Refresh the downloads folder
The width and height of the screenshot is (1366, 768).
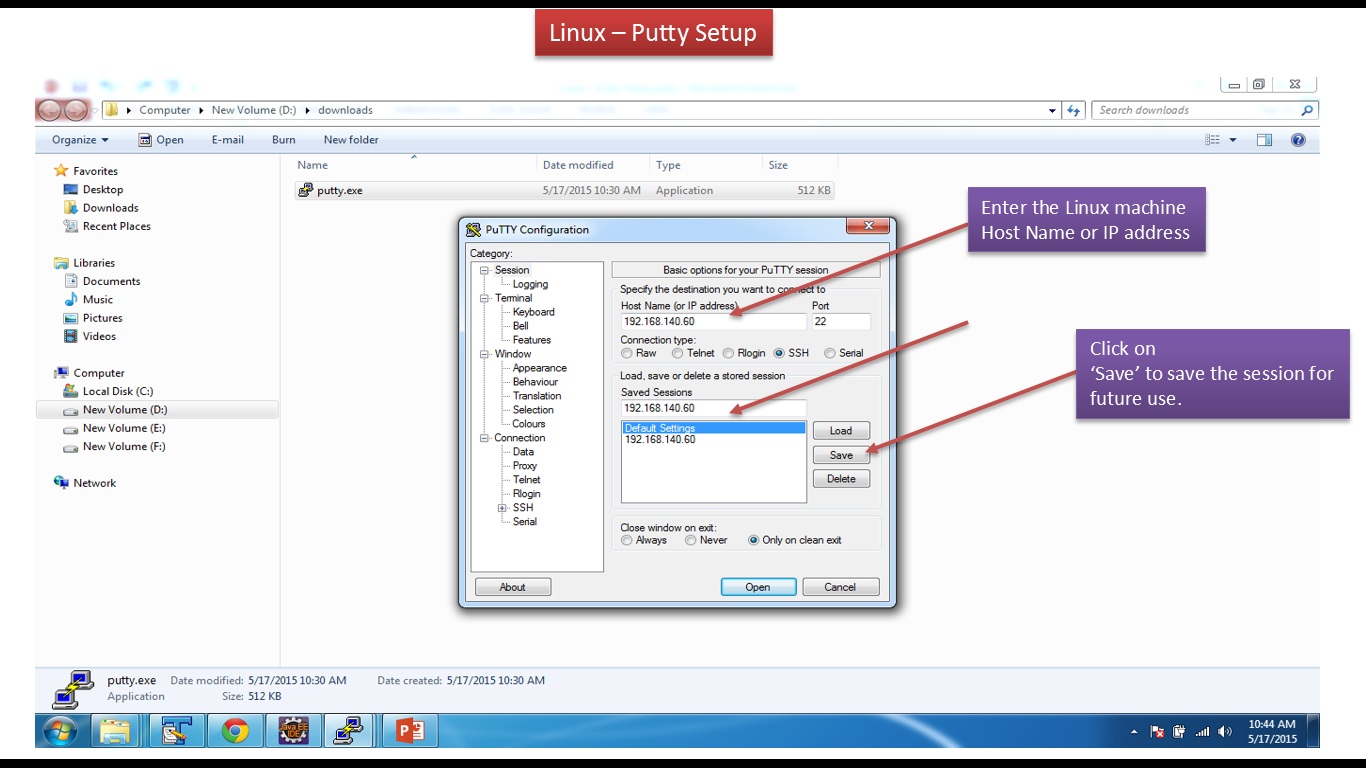(x=1074, y=110)
